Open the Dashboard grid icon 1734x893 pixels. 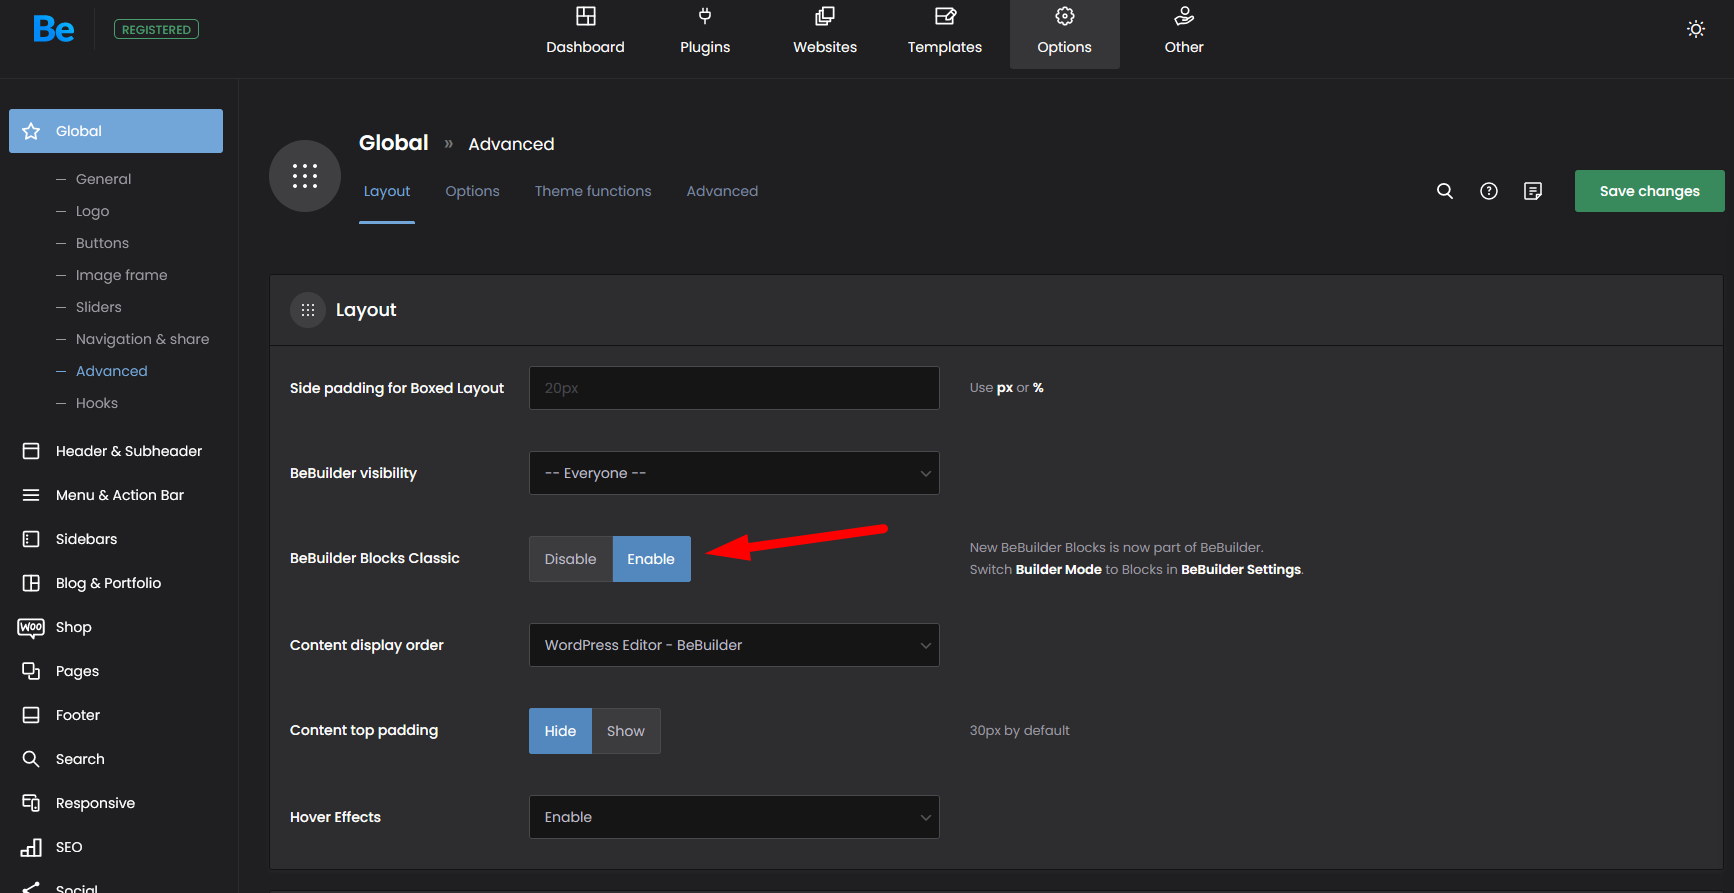tap(586, 16)
